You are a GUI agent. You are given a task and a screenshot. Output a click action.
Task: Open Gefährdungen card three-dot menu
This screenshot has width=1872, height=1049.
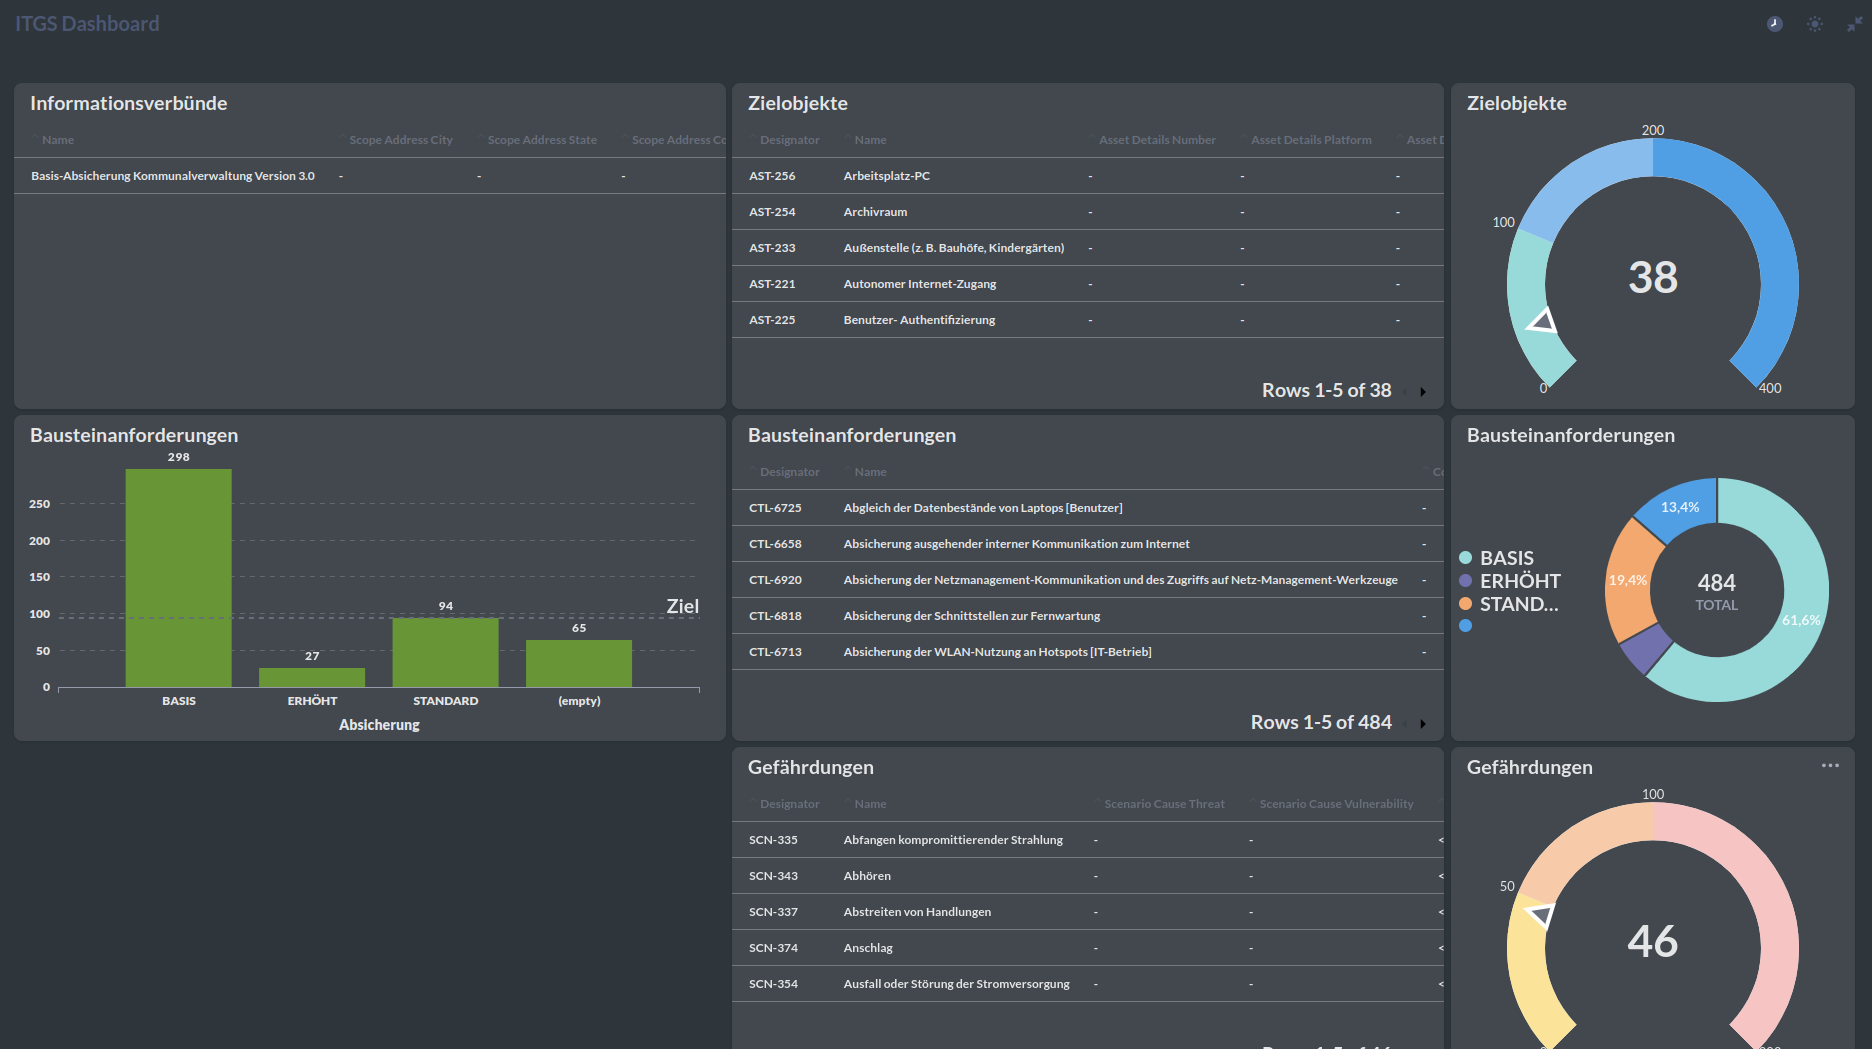click(1830, 766)
